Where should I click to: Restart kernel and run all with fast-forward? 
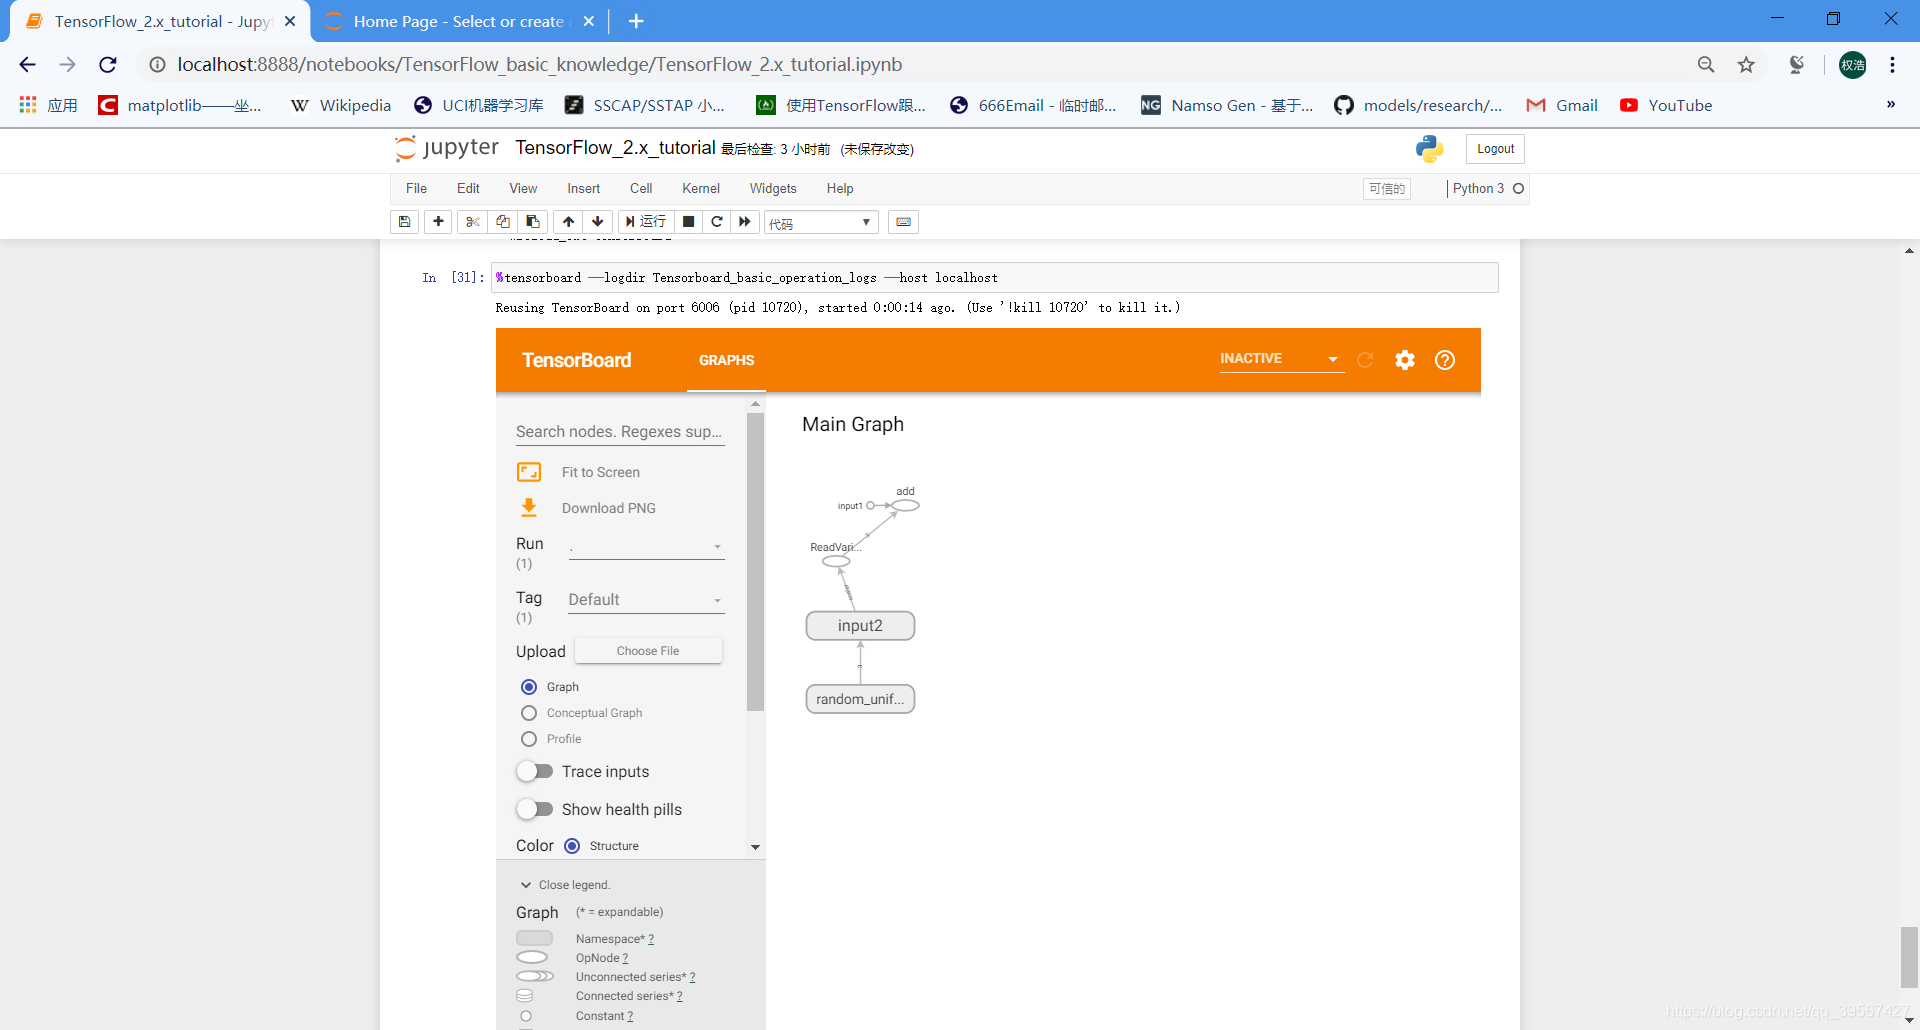744,222
